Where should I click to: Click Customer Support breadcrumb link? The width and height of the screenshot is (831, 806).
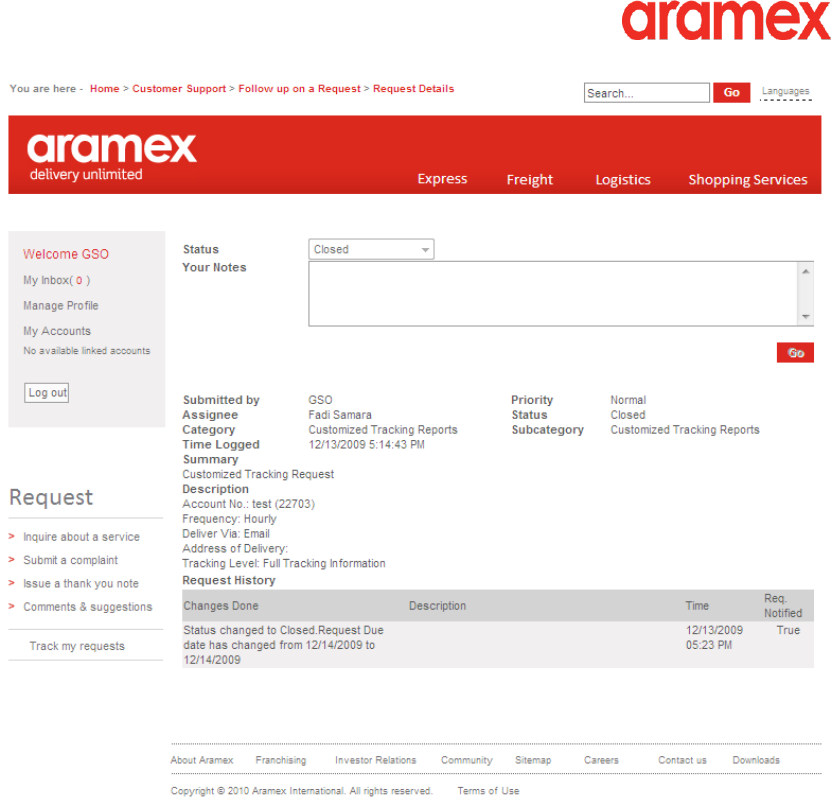pos(179,88)
